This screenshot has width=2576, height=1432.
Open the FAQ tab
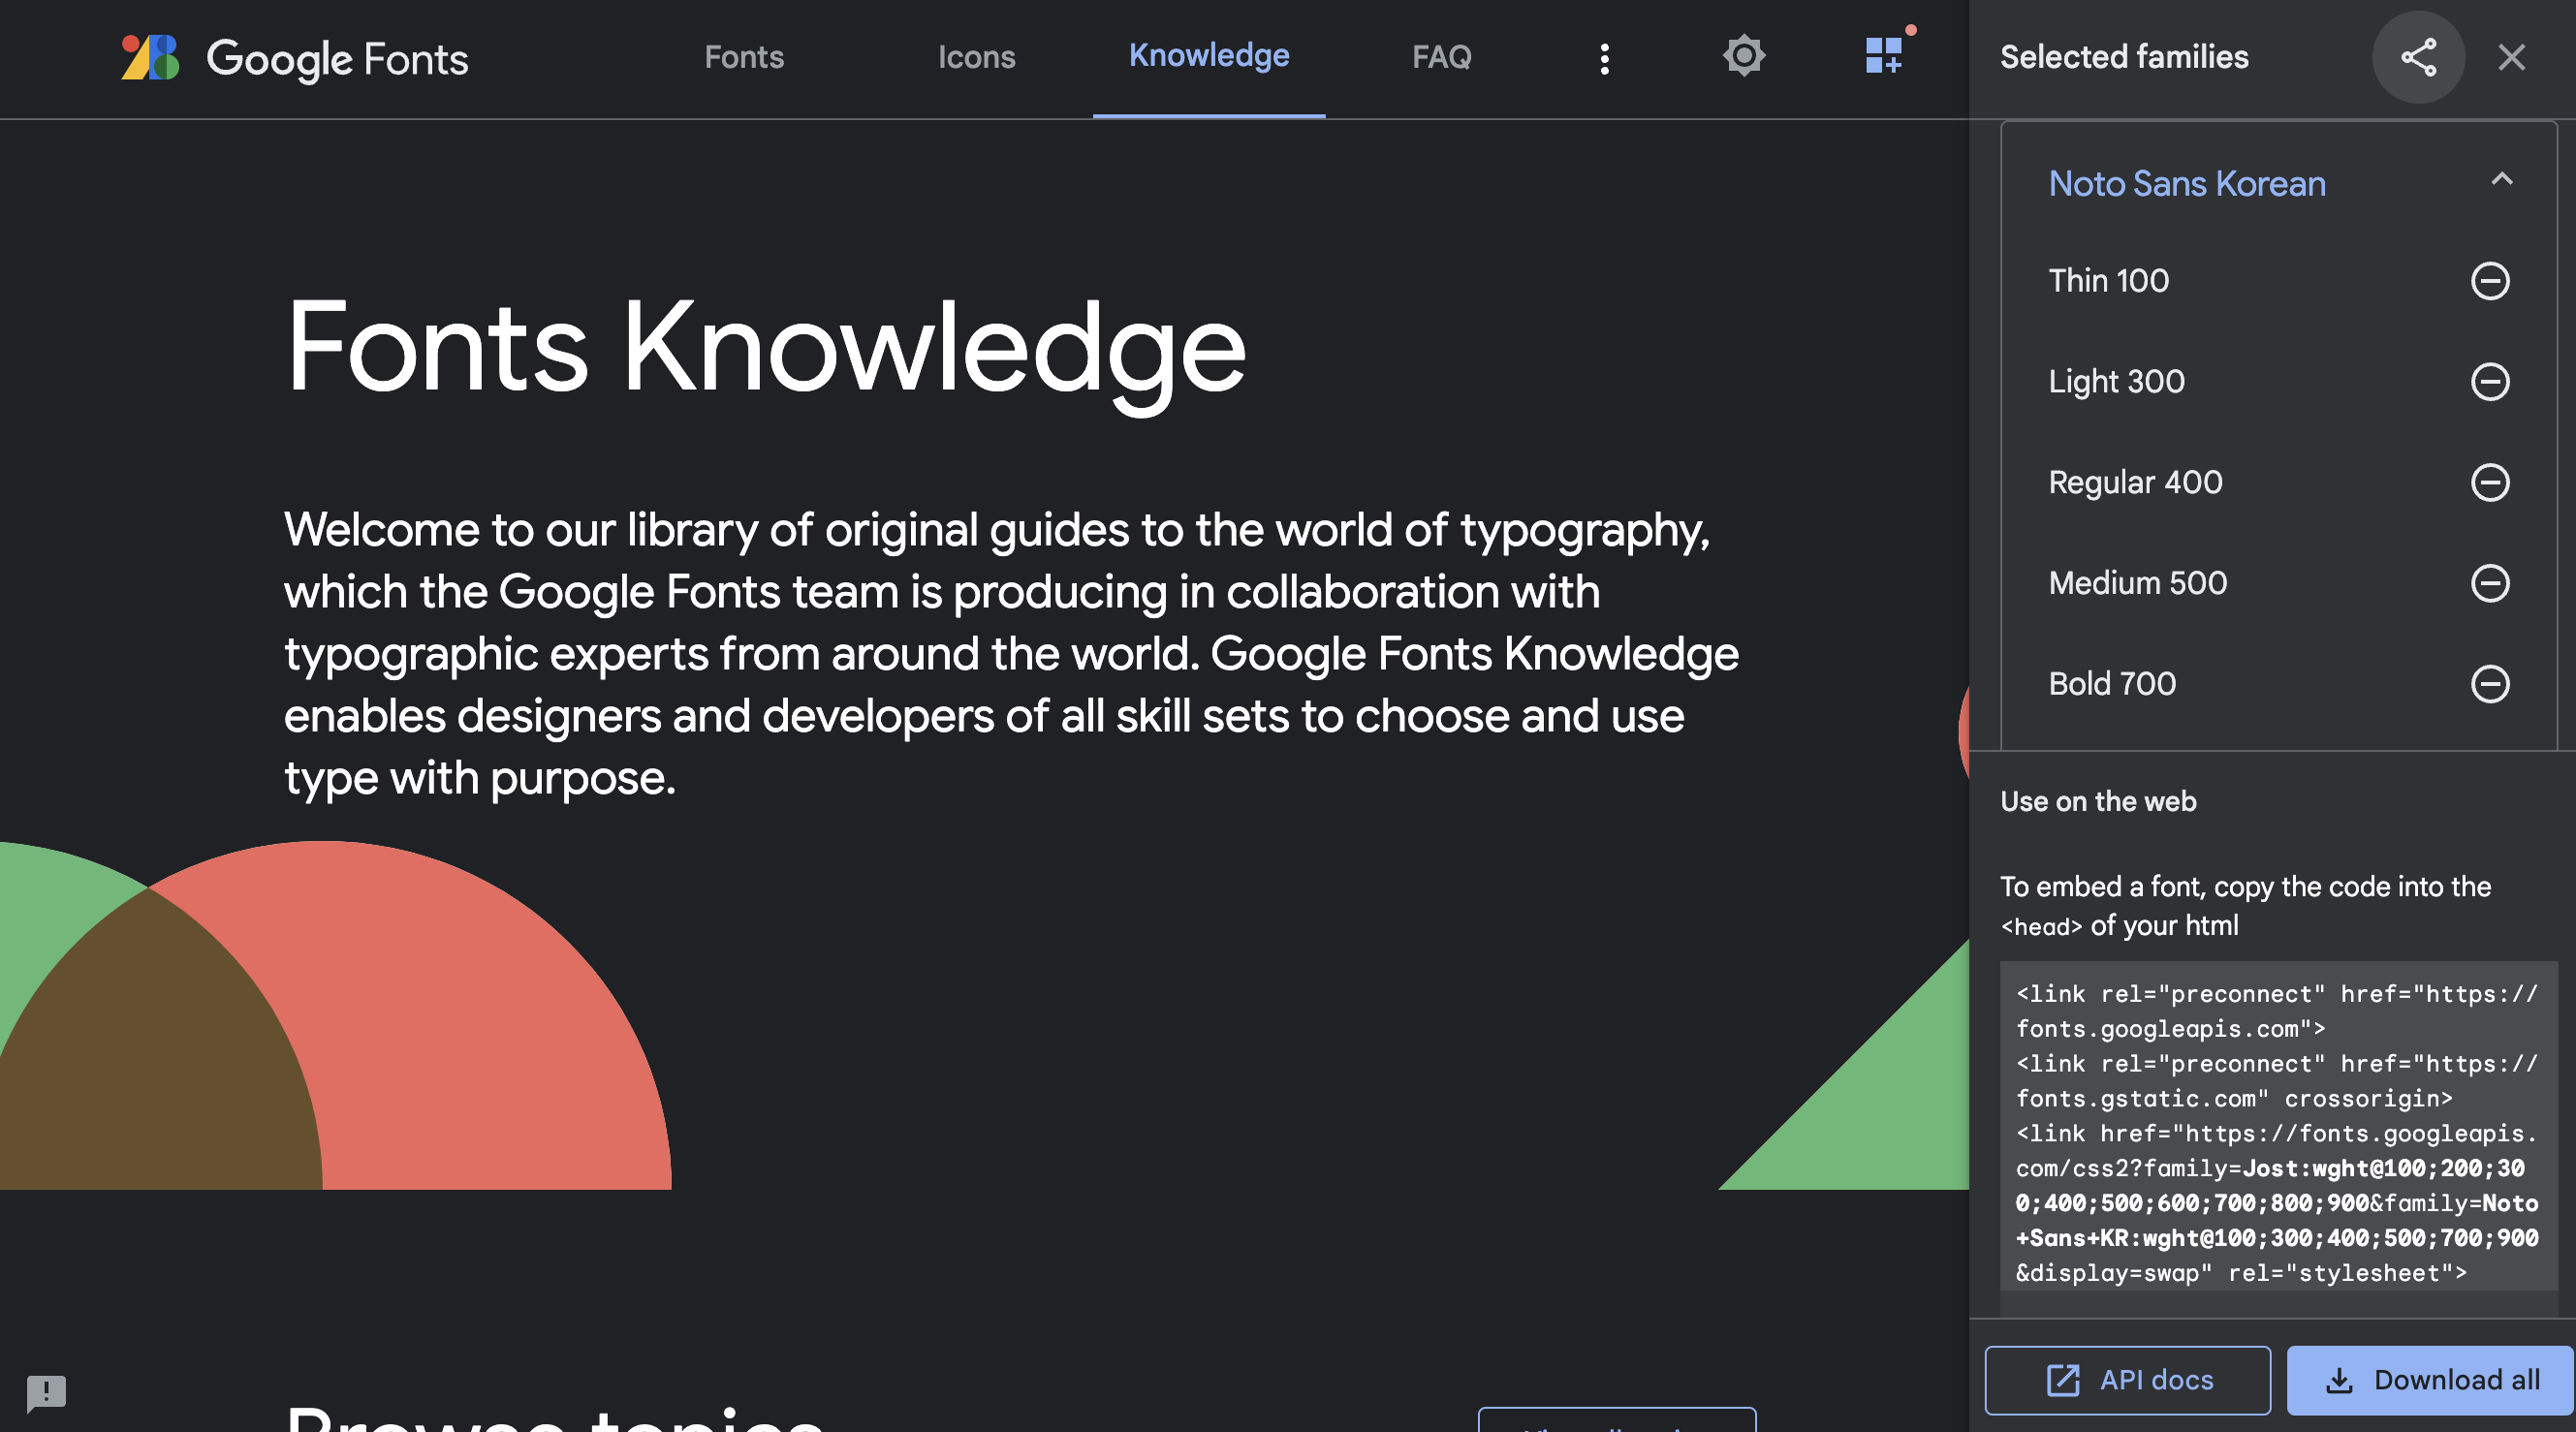click(1441, 57)
